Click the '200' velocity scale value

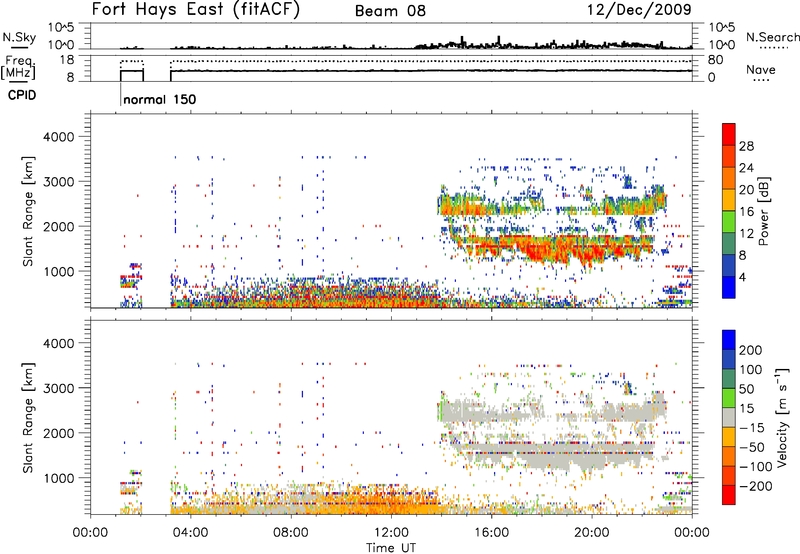coord(751,350)
